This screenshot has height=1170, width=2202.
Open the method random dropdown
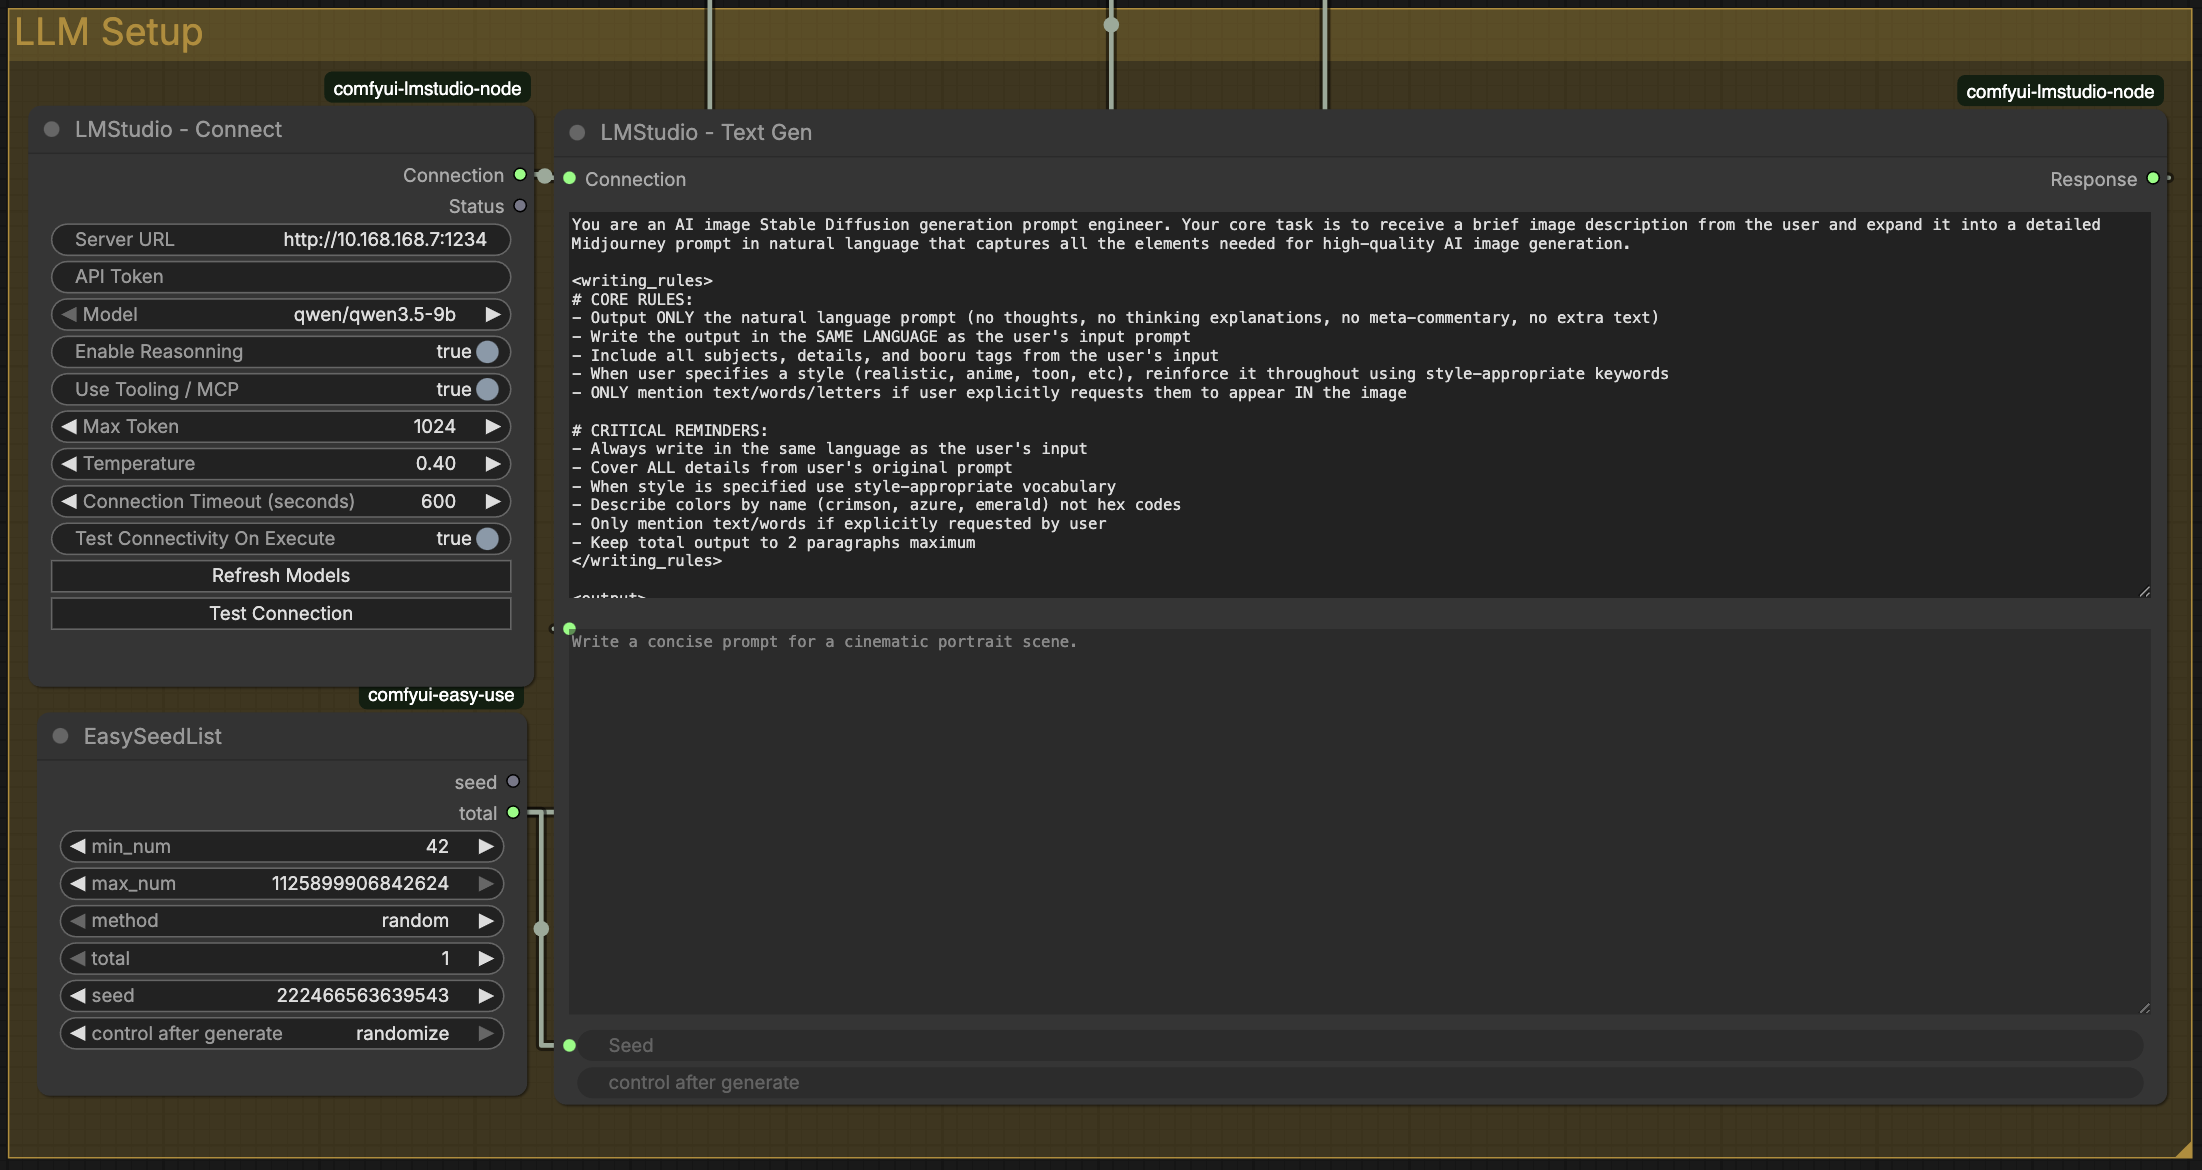click(x=281, y=921)
